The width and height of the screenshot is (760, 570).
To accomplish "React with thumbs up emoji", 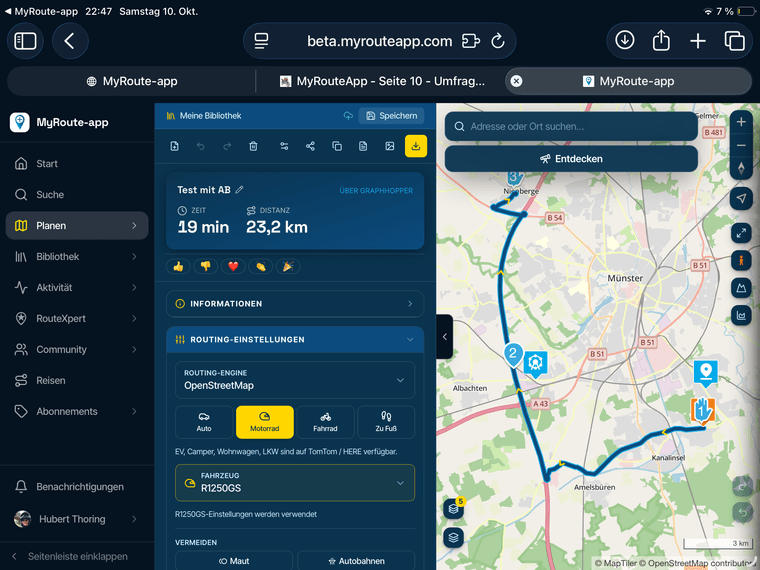I will (178, 266).
